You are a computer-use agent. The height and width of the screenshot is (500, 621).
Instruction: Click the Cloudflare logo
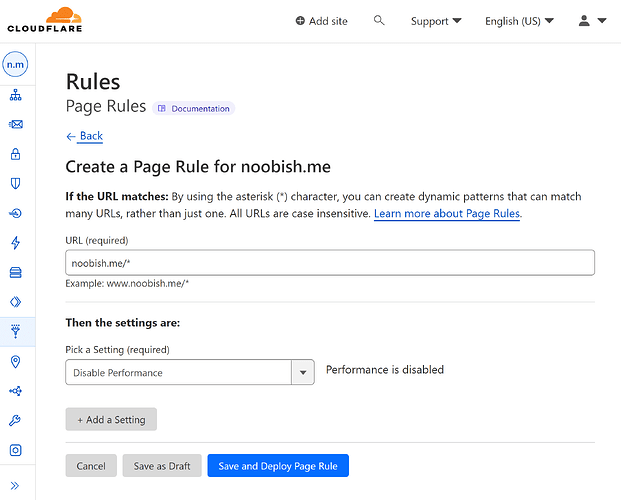[45, 20]
